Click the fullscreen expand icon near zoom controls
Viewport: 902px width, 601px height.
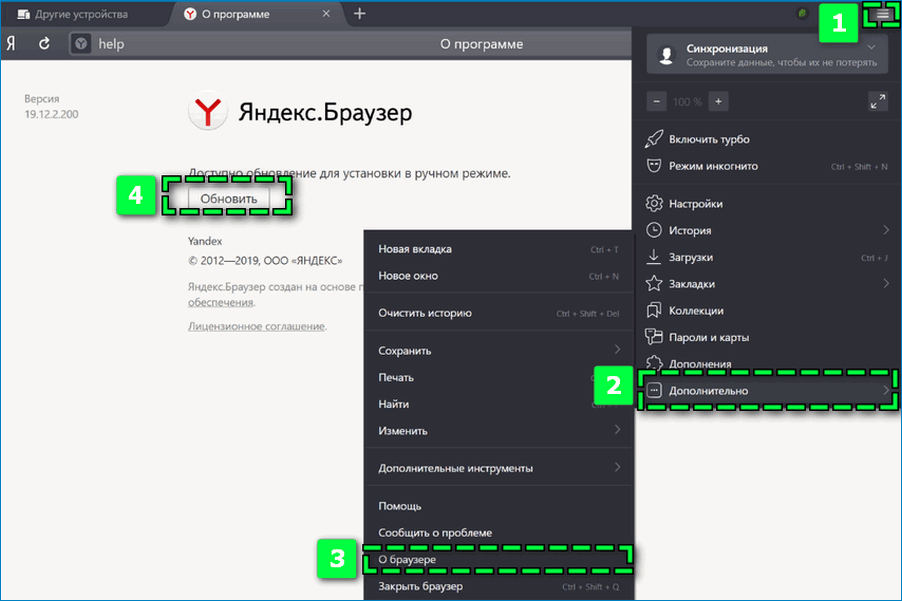878,101
